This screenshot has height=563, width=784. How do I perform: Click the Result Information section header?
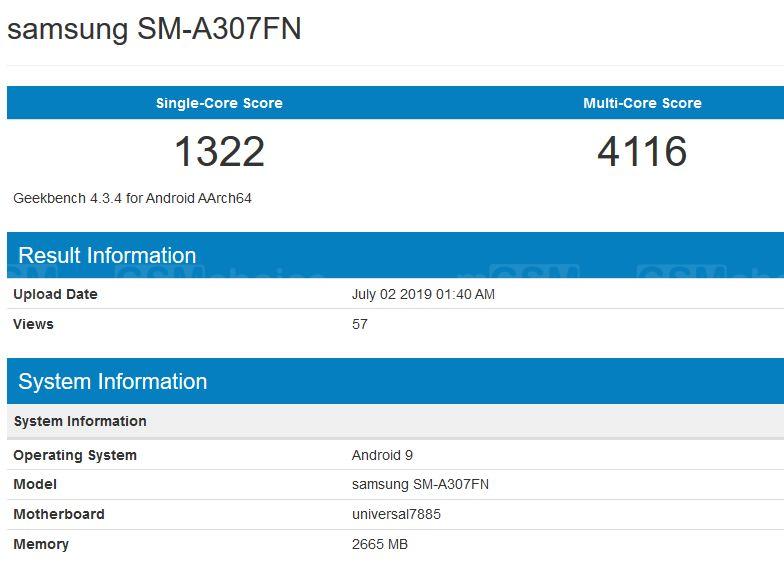(396, 255)
